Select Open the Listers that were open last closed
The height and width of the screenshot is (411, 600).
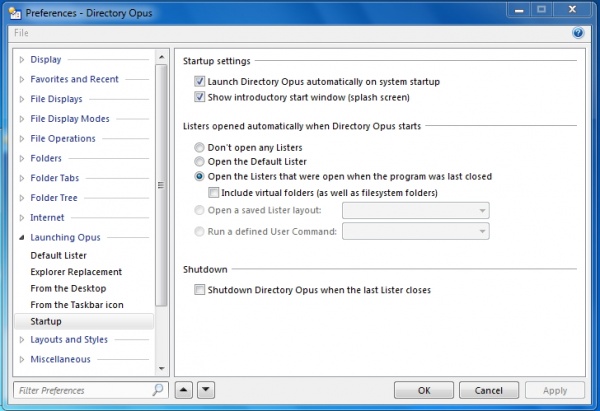[199, 176]
